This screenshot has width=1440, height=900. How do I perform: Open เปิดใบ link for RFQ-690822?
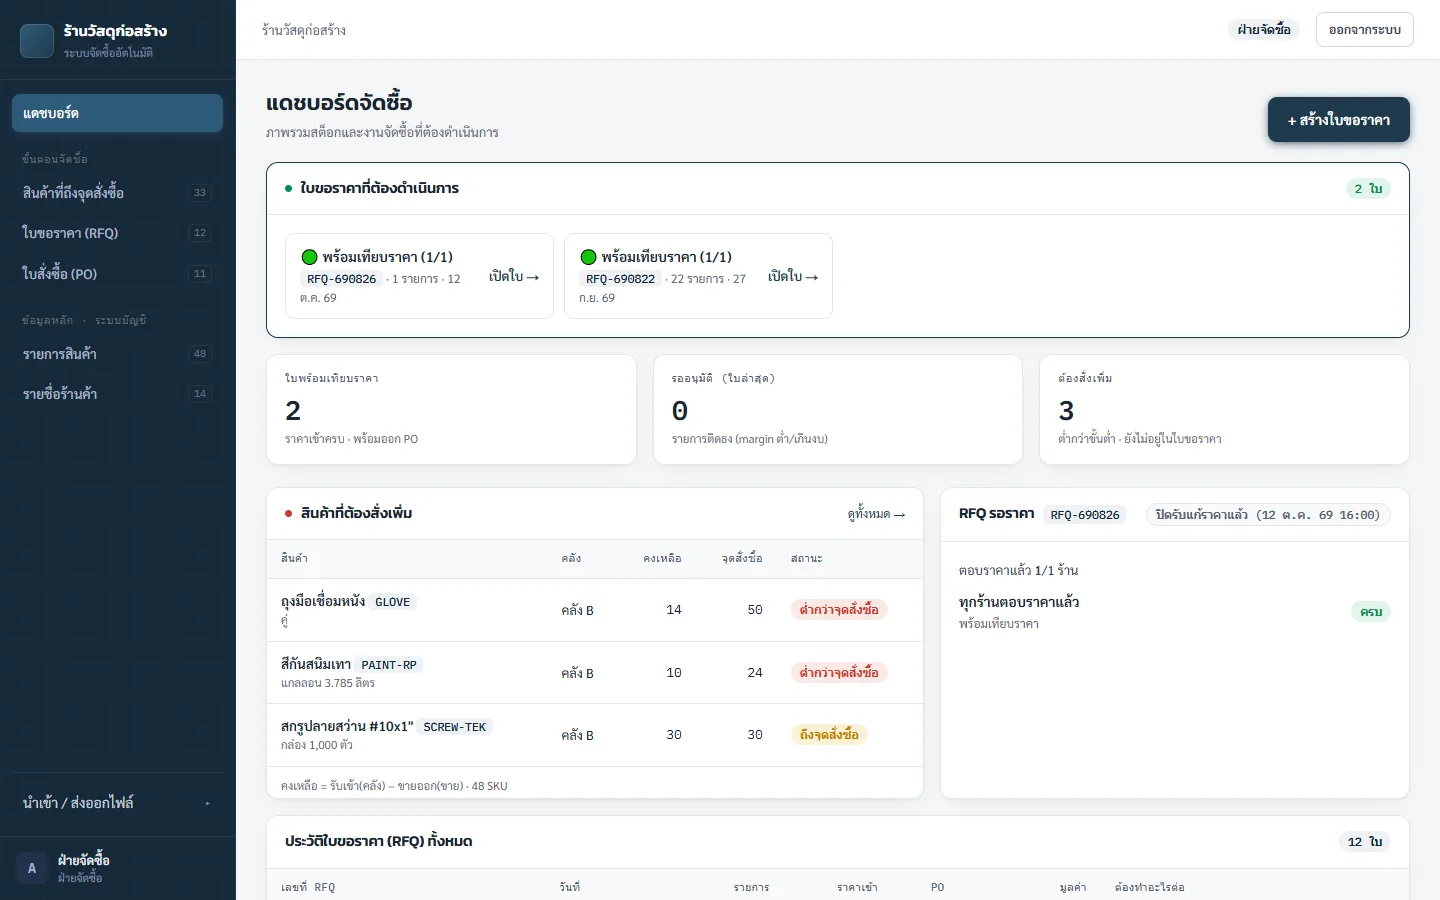tap(793, 276)
